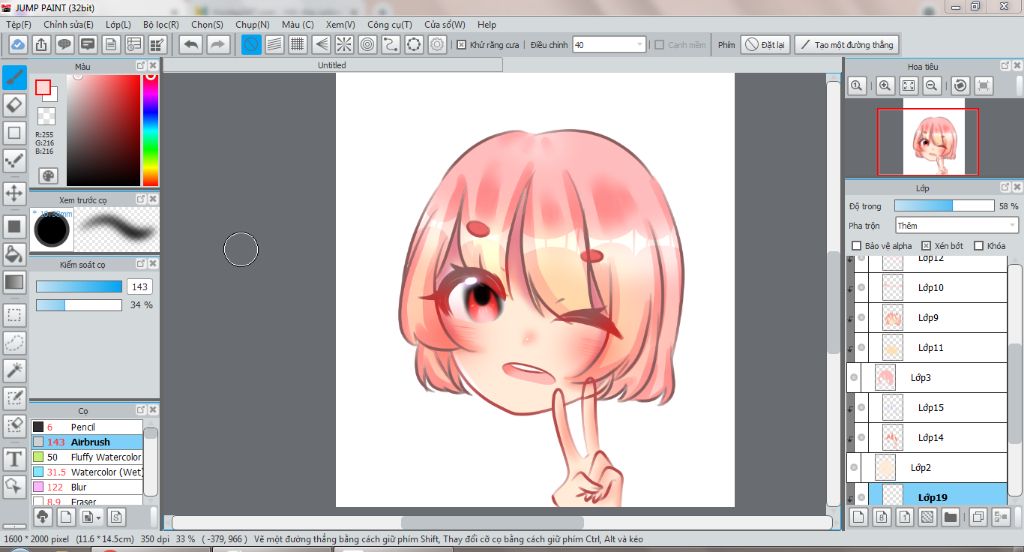The width and height of the screenshot is (1024, 552).
Task: Toggle visibility of layer Lớp14
Action: [x=861, y=438]
